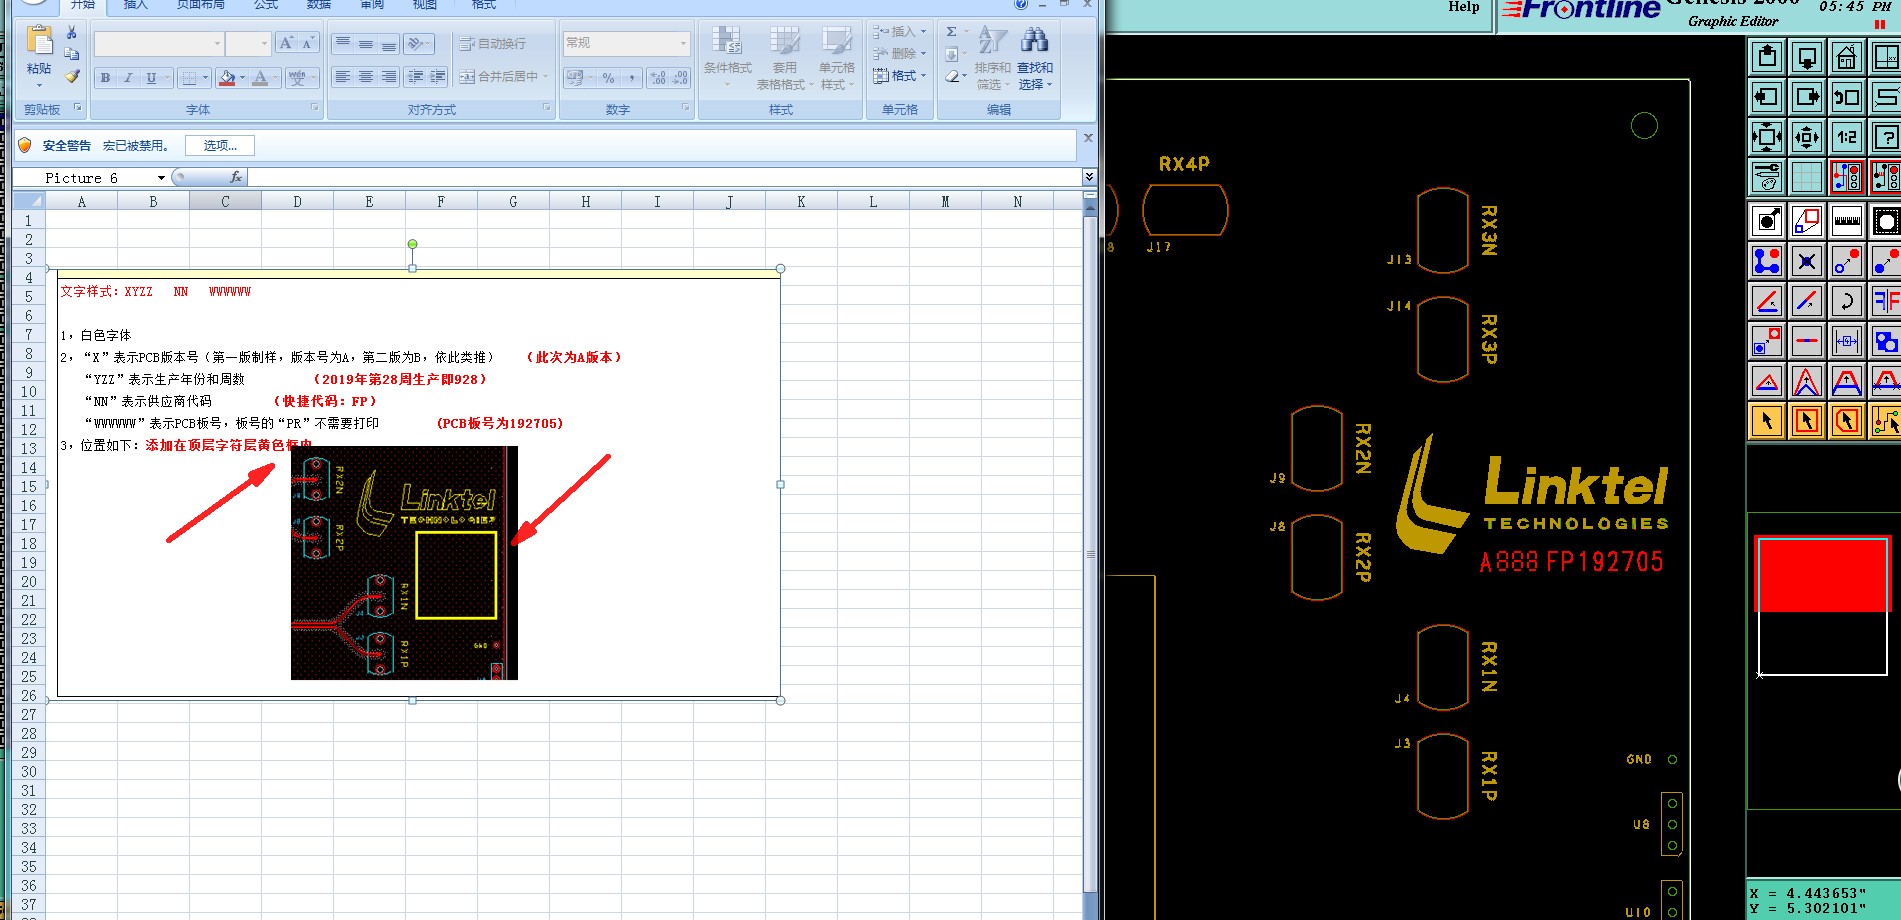Image resolution: width=1901 pixels, height=920 pixels.
Task: Open the 查找和选择 find and select dropdown
Action: (1035, 57)
